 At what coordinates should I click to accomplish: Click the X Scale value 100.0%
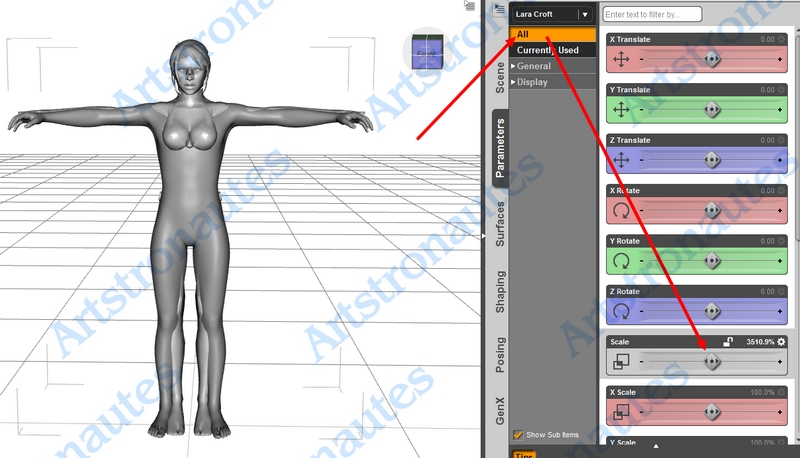(x=762, y=392)
